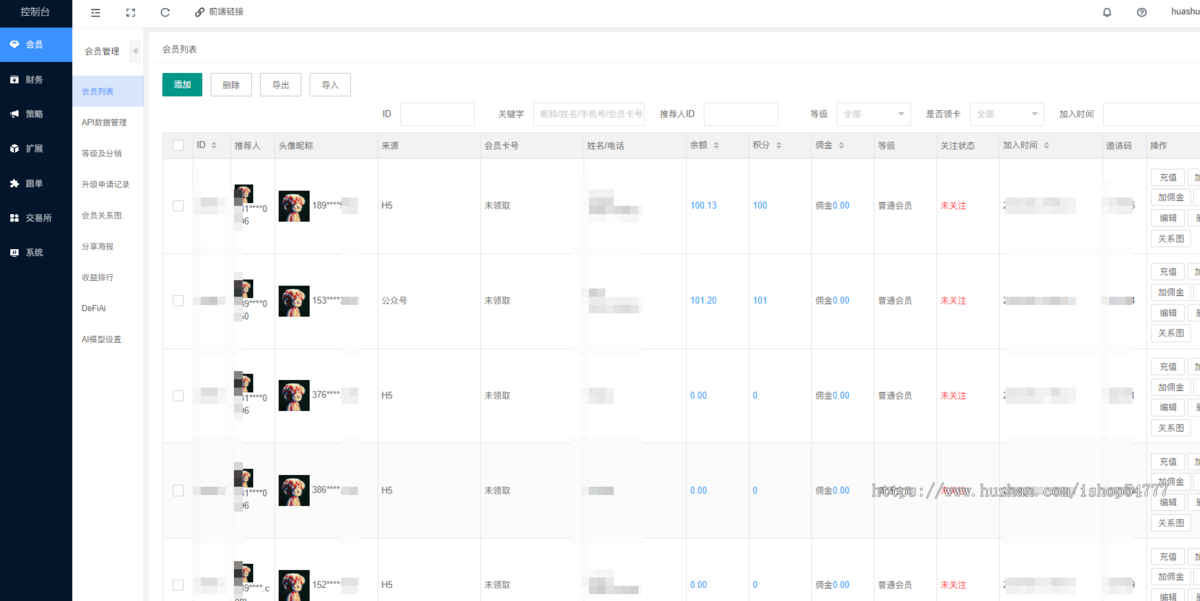
Task: Sort table by 余额 column arrows
Action: [717, 145]
